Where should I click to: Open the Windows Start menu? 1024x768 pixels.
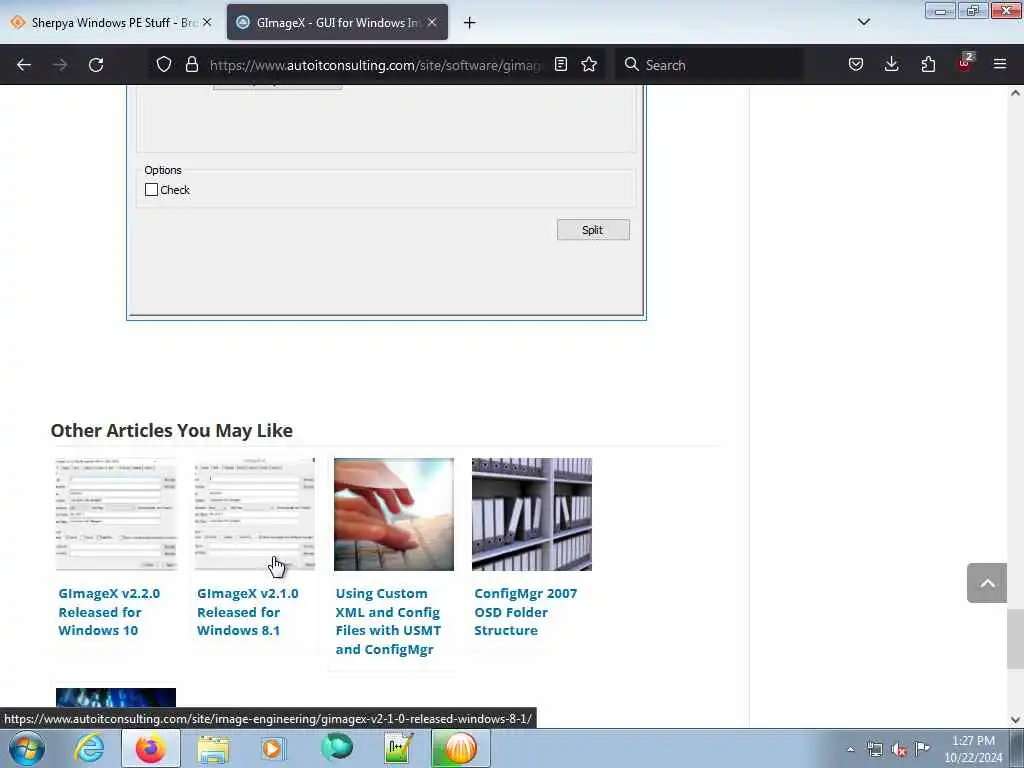tap(27, 748)
